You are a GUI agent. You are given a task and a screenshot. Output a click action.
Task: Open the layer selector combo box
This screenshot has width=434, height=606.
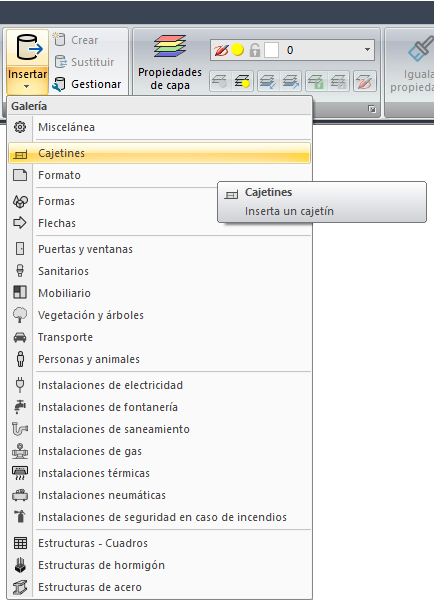pos(292,50)
